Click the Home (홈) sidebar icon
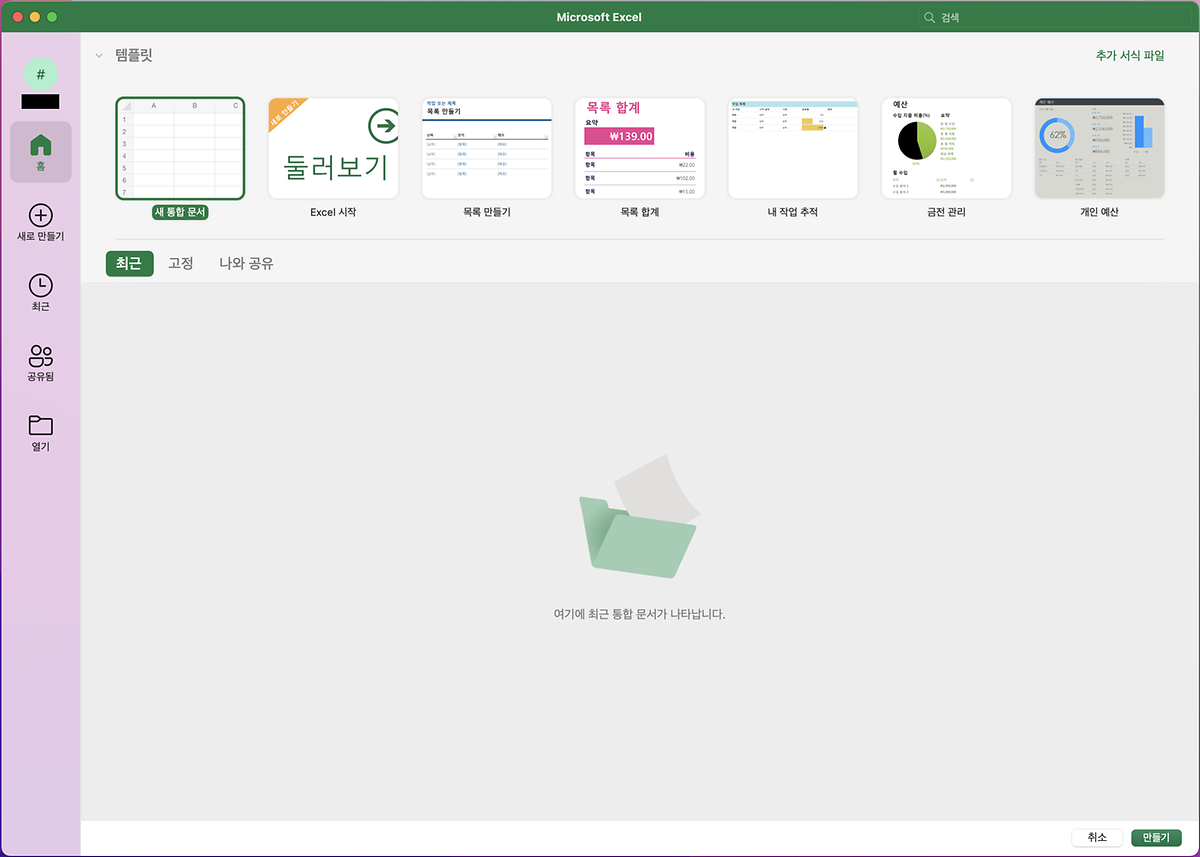This screenshot has width=1200, height=857. pyautogui.click(x=41, y=145)
